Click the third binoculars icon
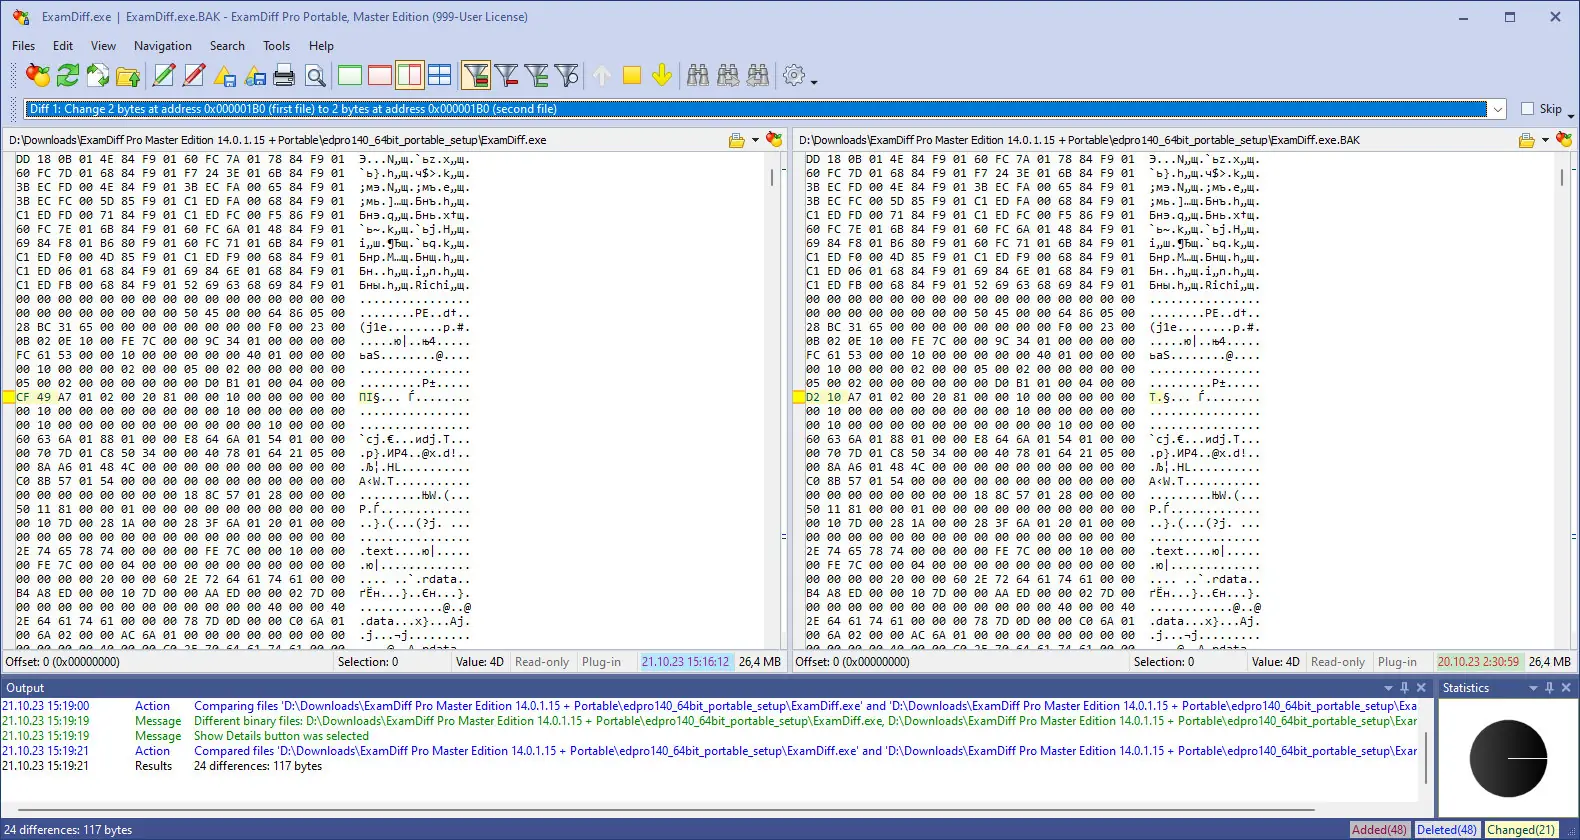 pos(758,75)
